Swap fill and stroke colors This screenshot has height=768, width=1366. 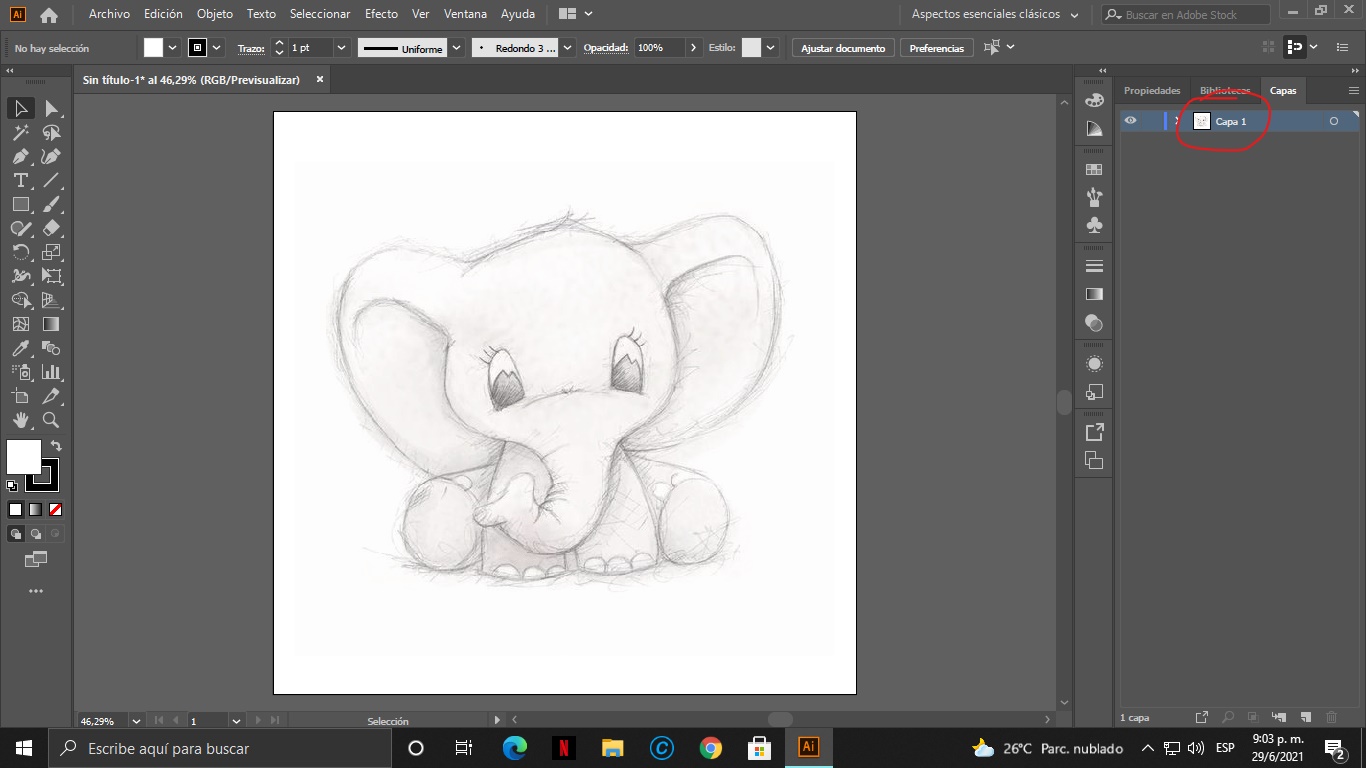coord(56,445)
